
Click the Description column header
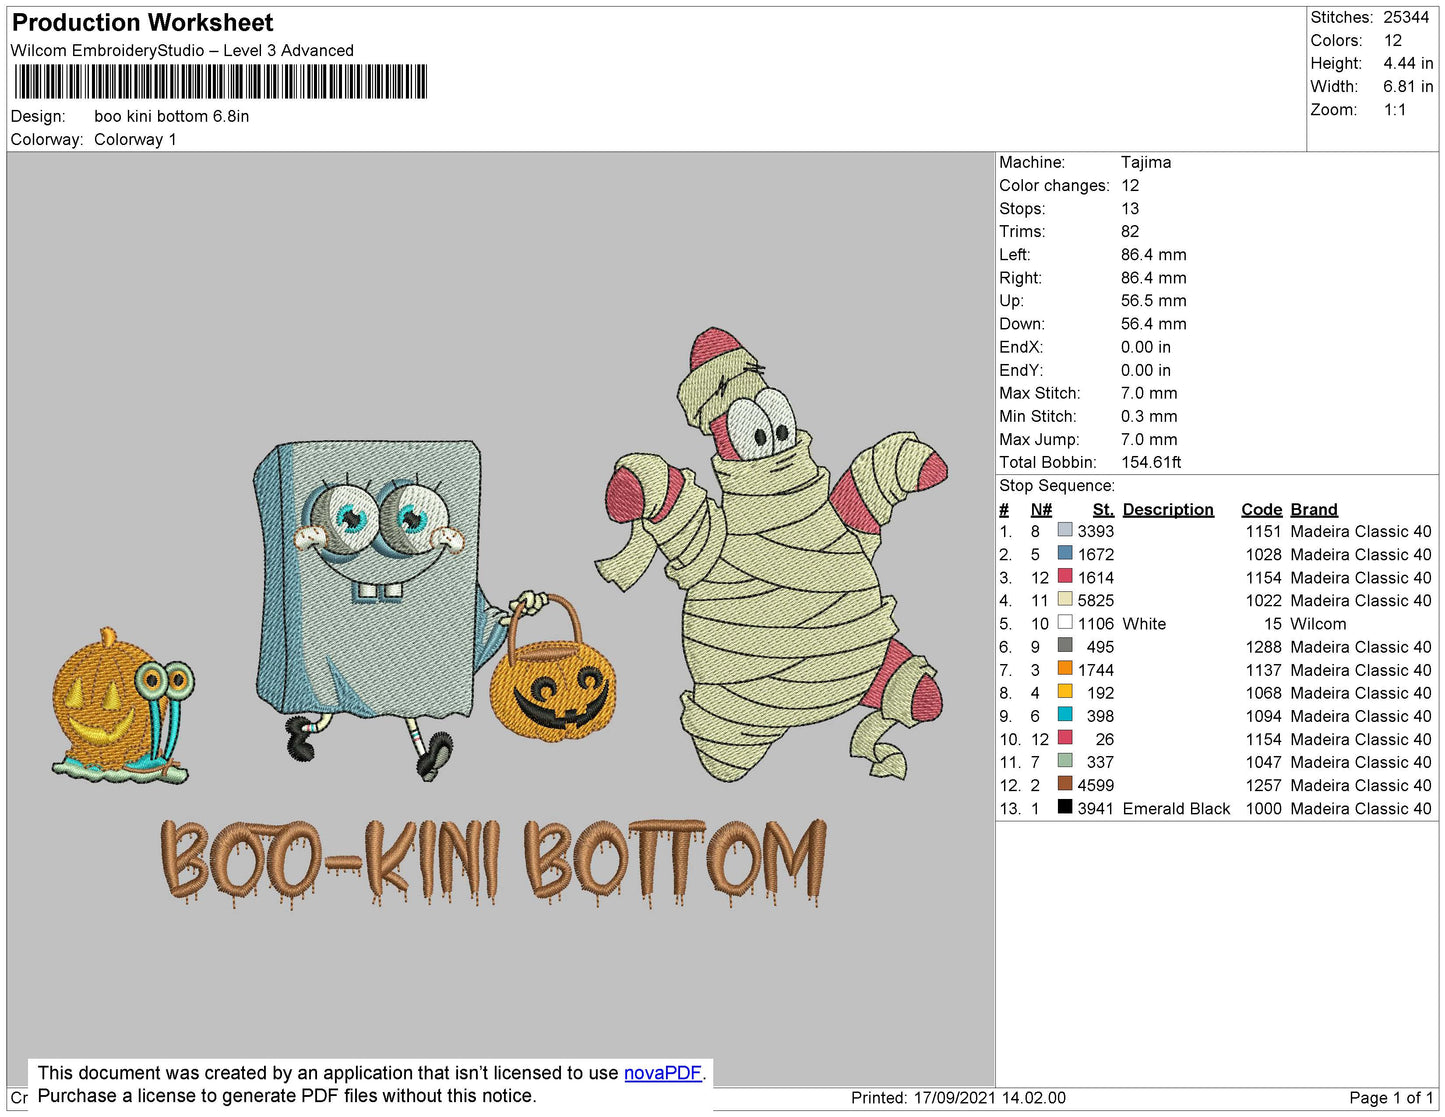tap(1167, 509)
